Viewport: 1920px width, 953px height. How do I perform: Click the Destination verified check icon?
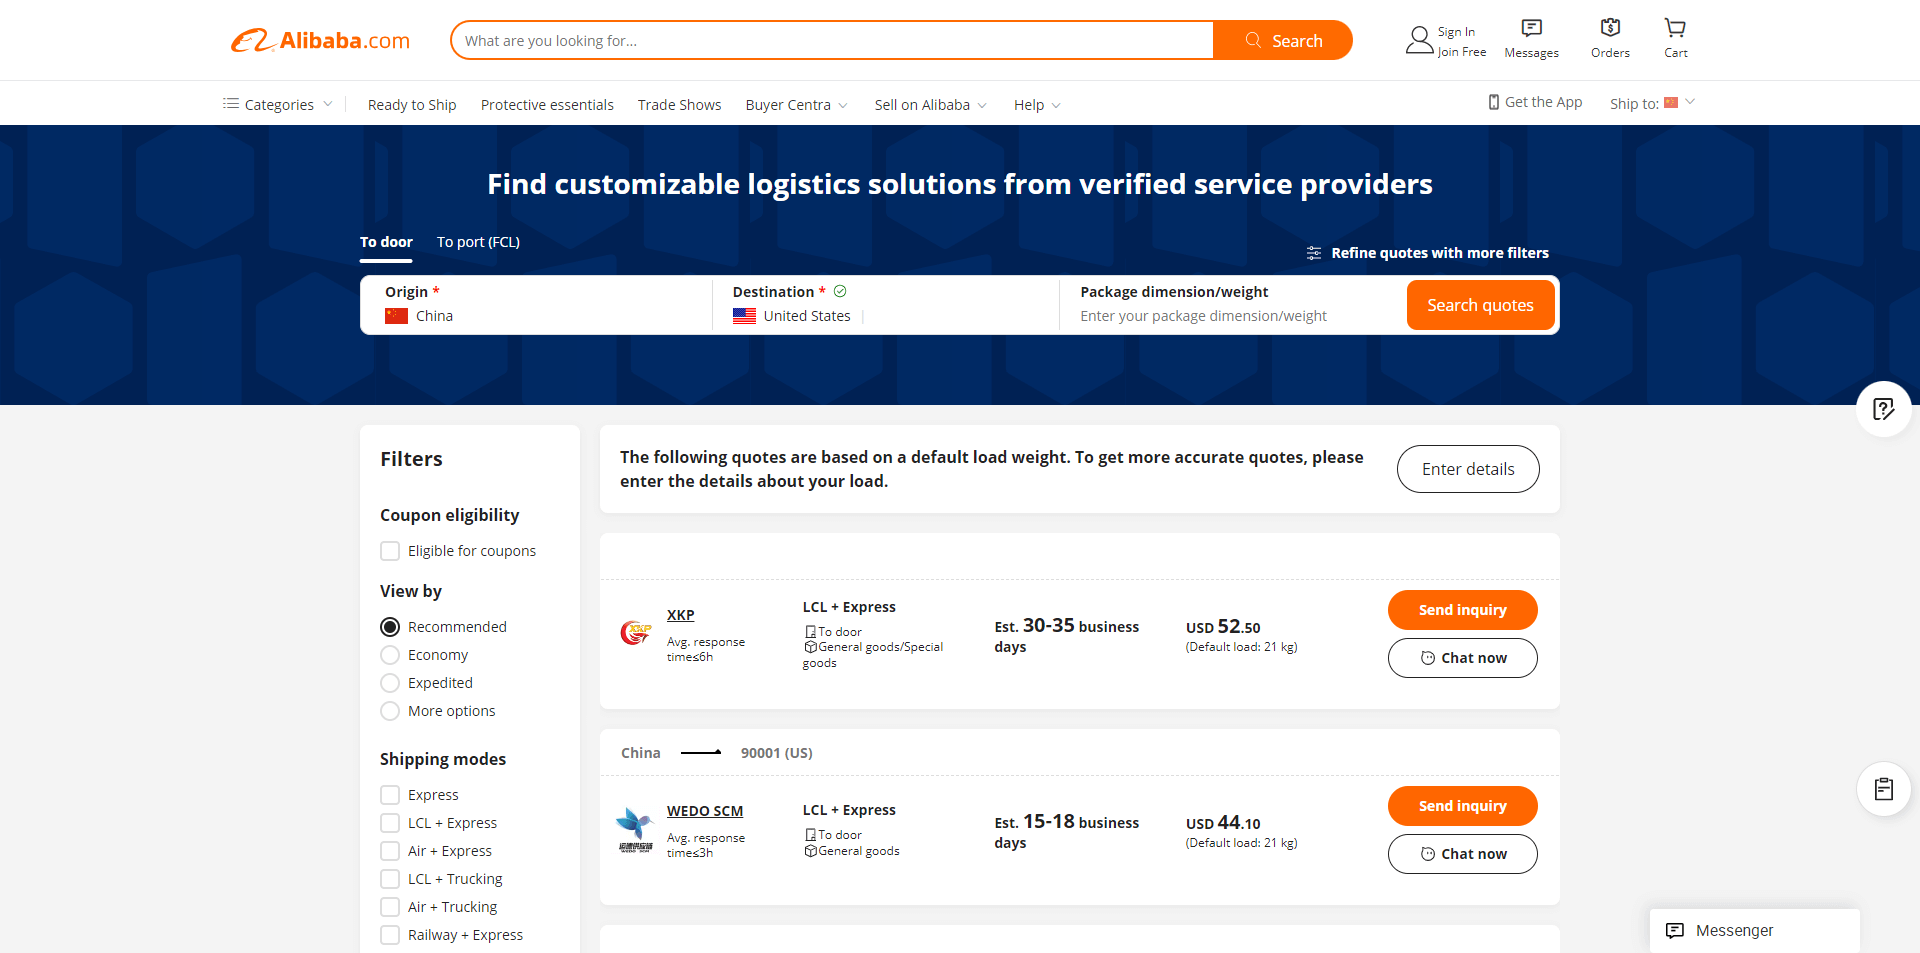click(x=840, y=291)
